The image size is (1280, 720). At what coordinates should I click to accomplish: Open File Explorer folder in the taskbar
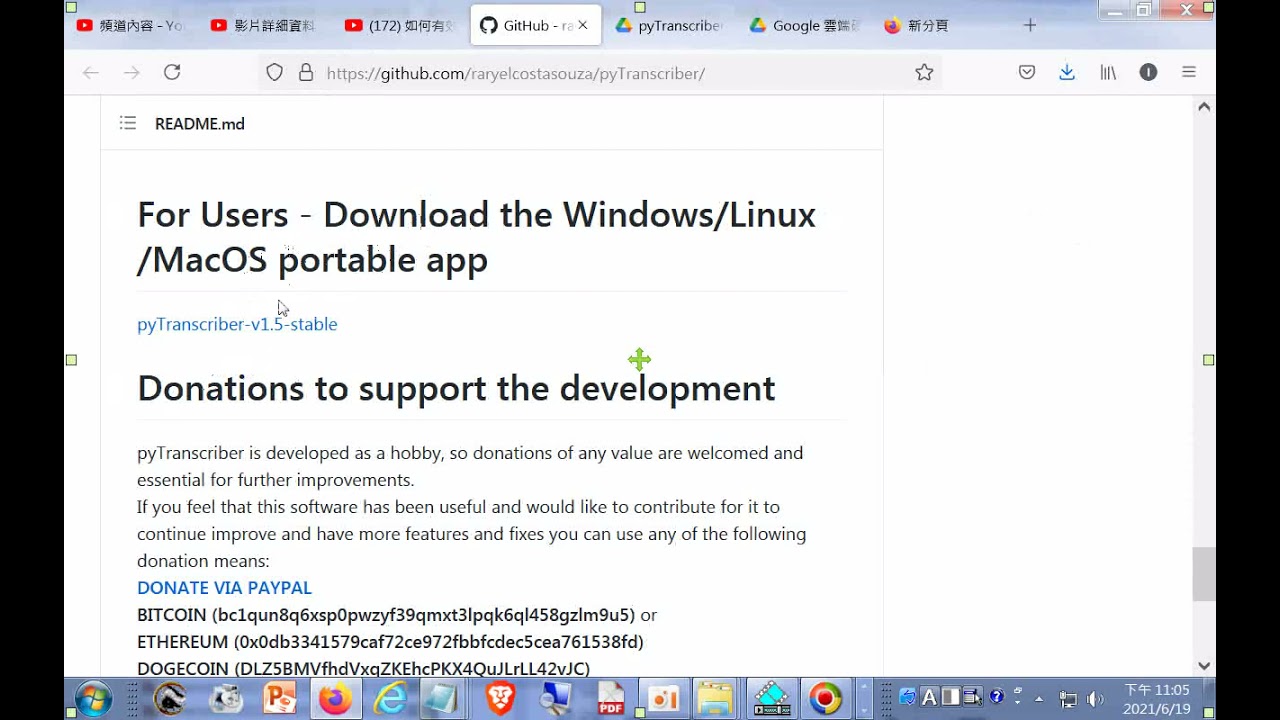(x=715, y=698)
